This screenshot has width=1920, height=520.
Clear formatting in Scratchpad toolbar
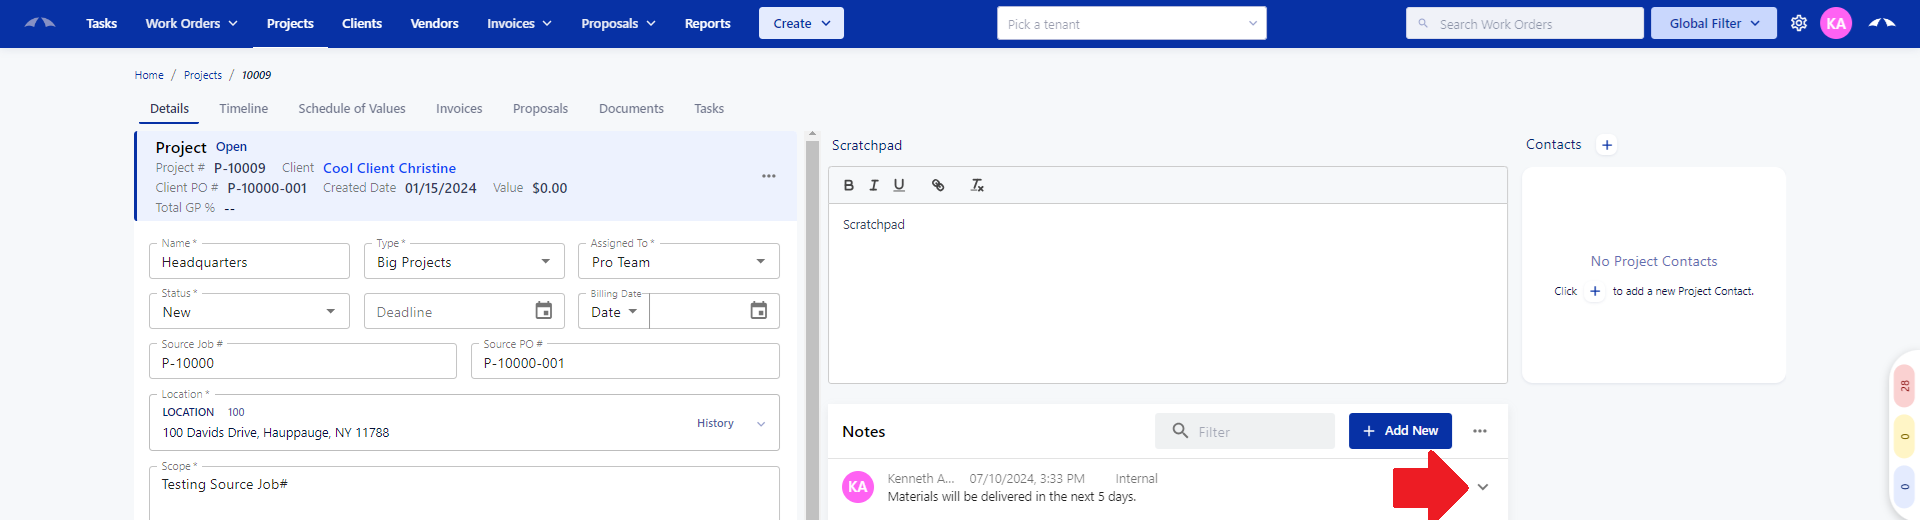click(x=977, y=185)
